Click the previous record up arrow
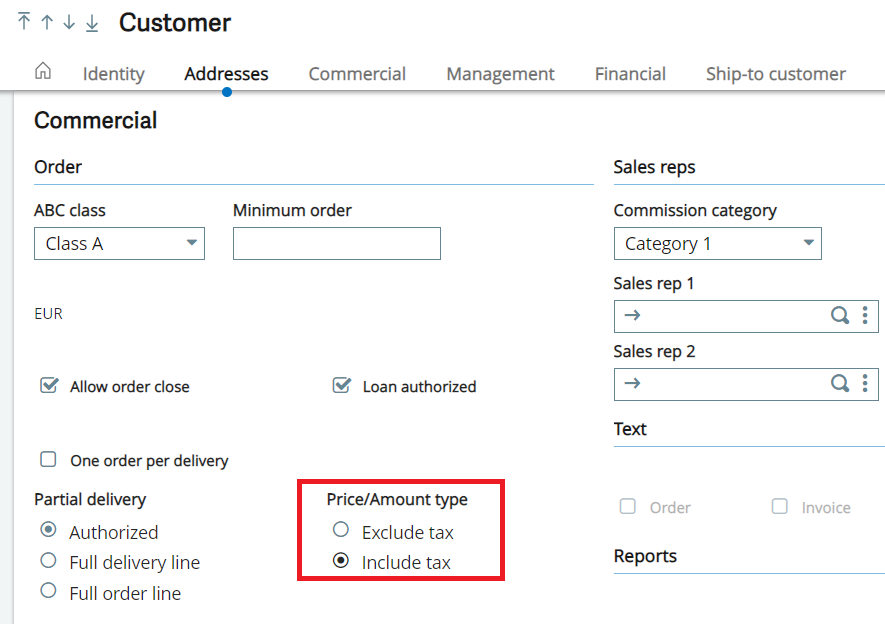 click(x=46, y=22)
